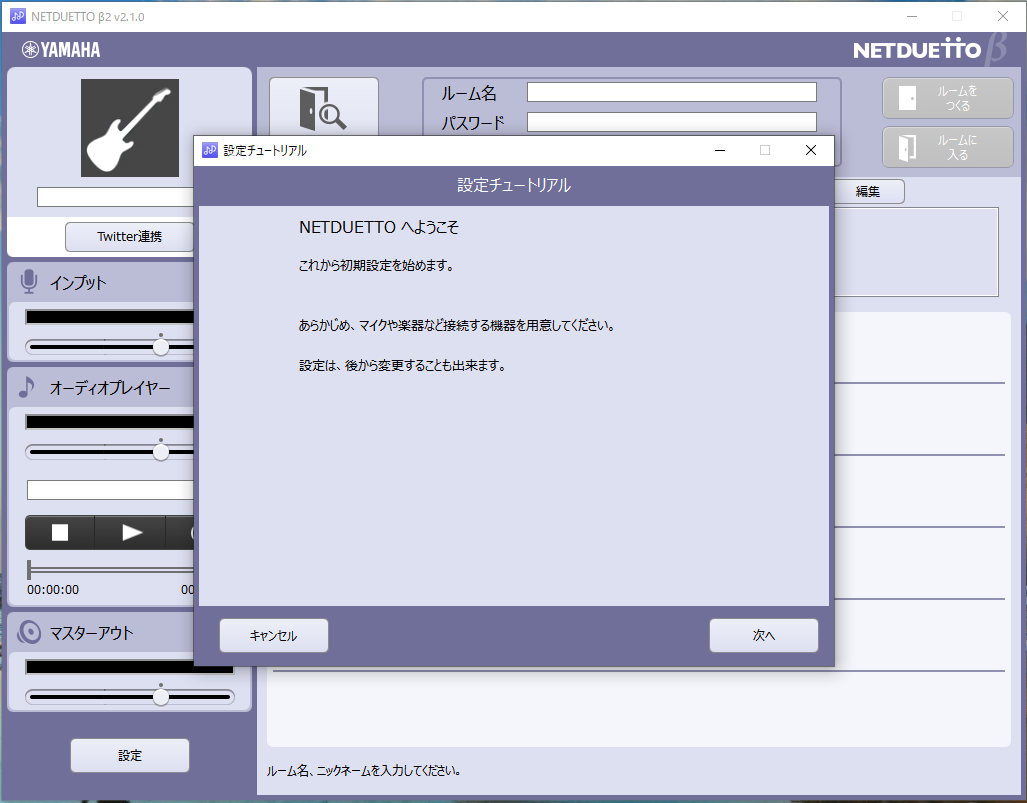Open the 設定 settings button
This screenshot has height=803, width=1027.
point(130,755)
